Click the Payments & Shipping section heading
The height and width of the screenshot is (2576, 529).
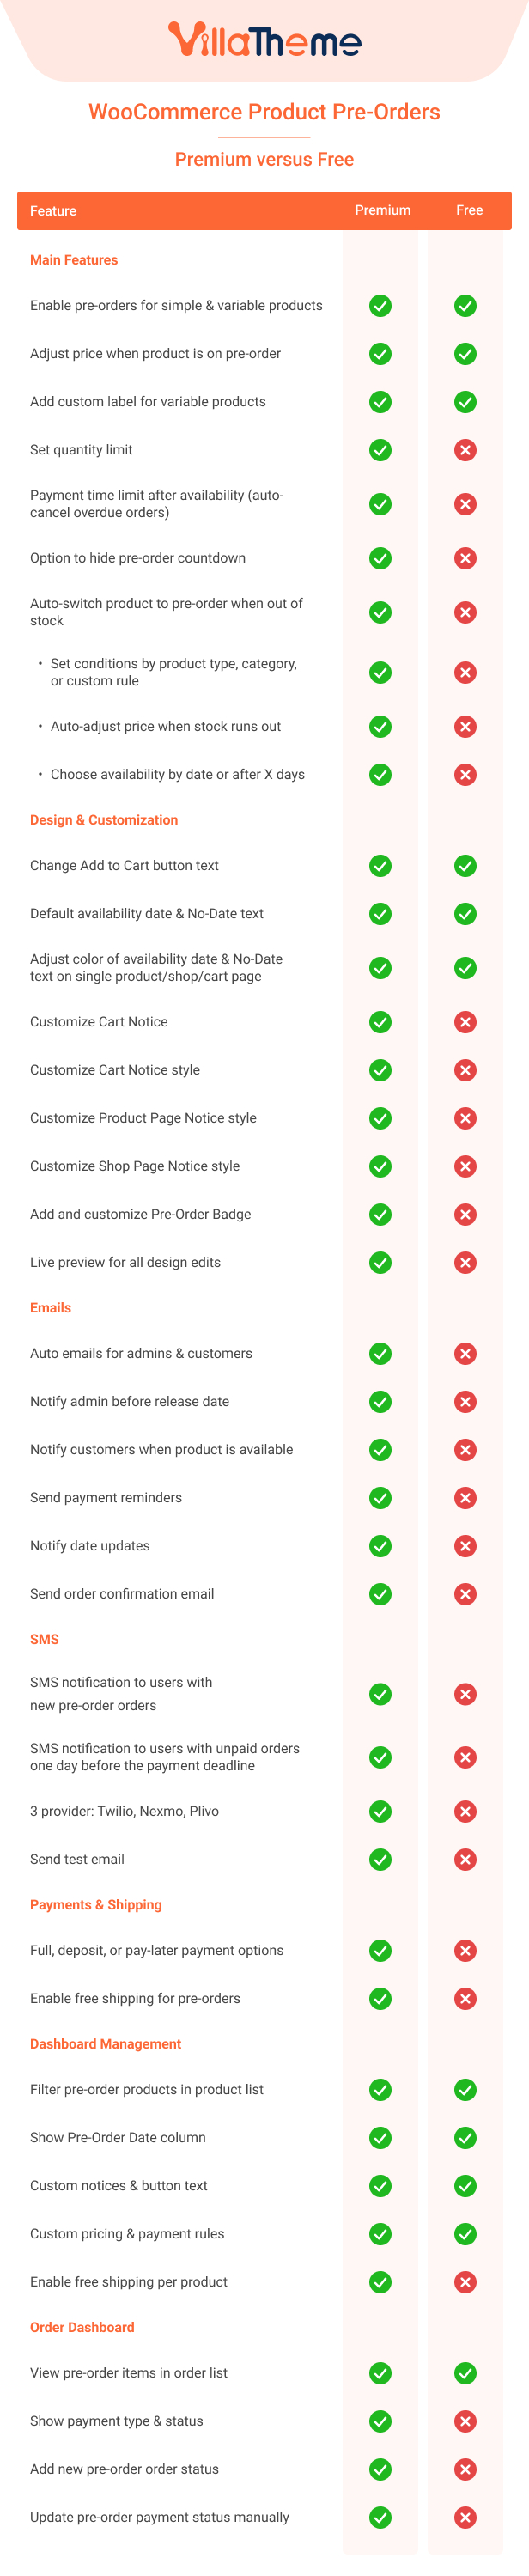point(96,1905)
